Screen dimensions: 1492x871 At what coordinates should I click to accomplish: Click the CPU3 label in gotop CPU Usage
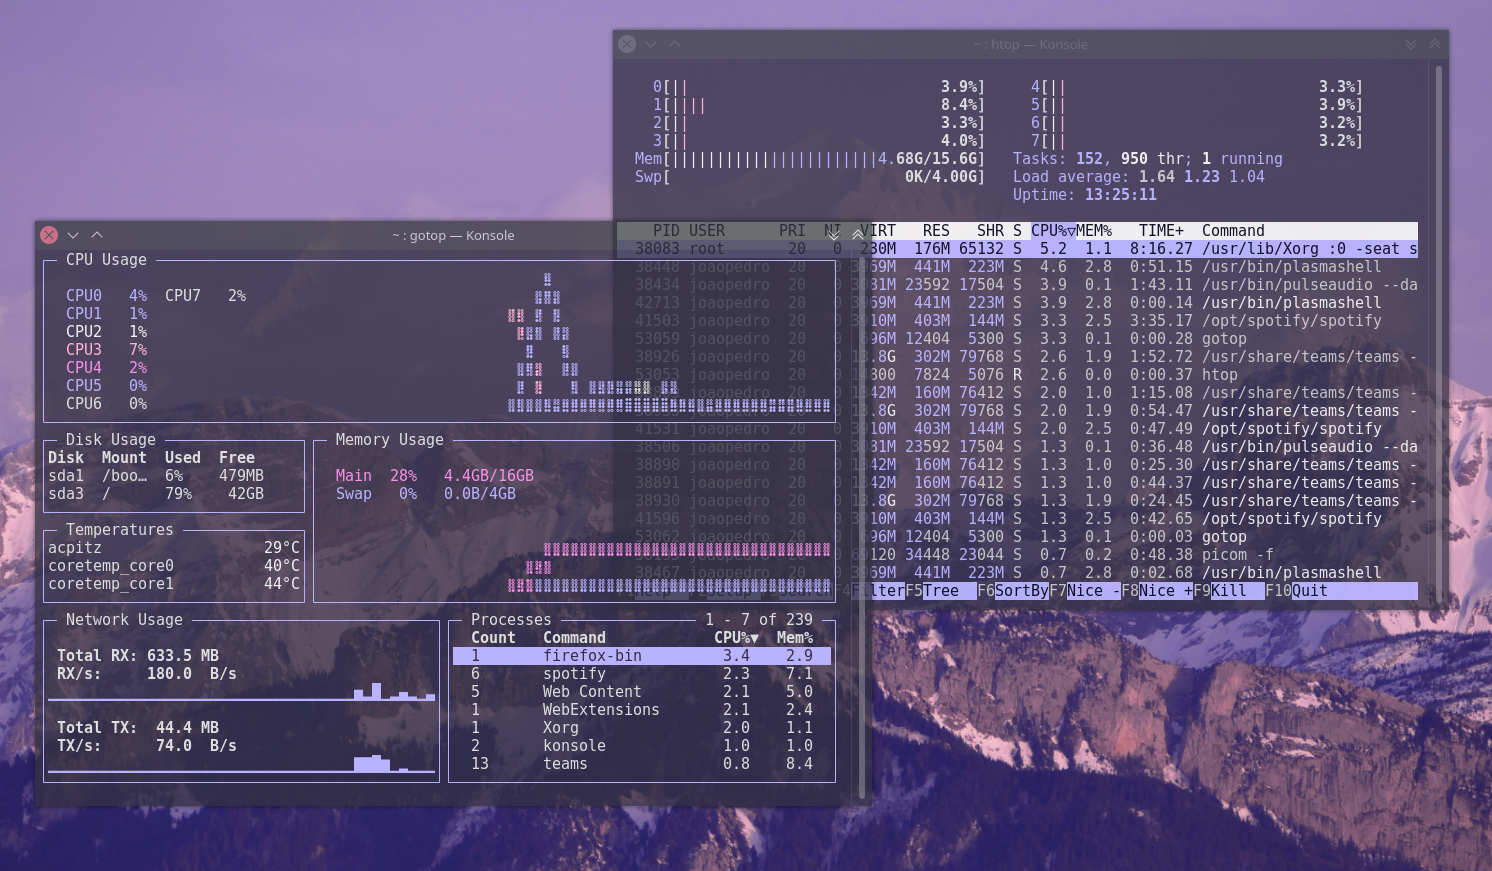[84, 350]
